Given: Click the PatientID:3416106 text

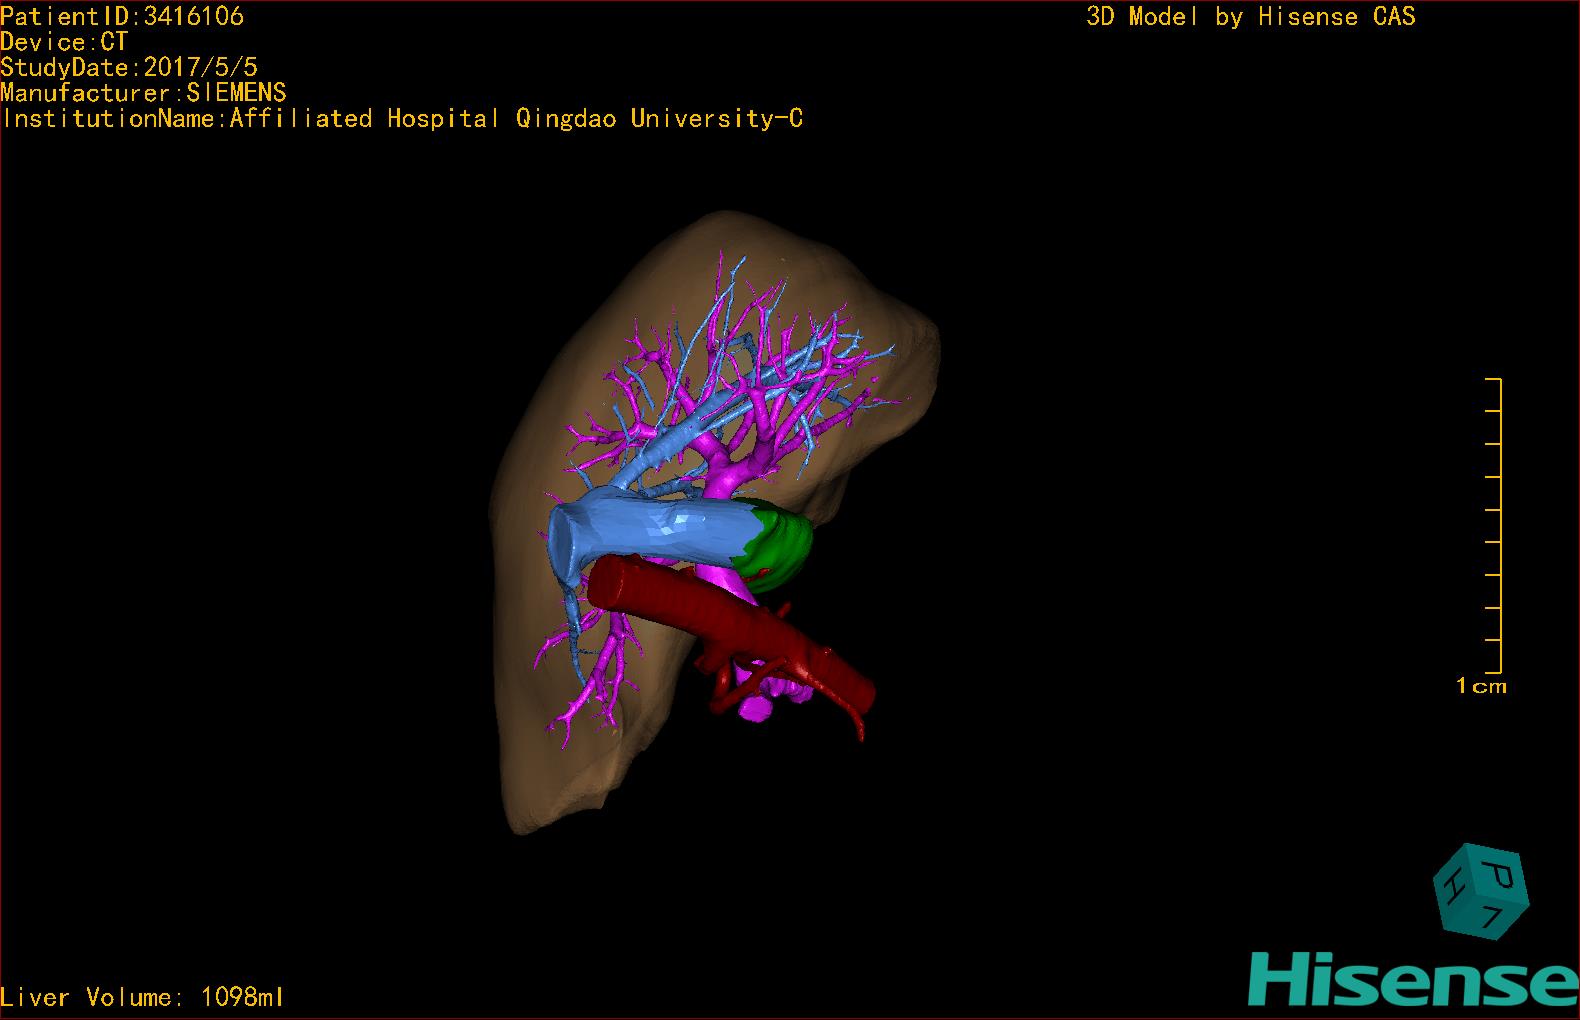Looking at the screenshot, I should pyautogui.click(x=122, y=16).
